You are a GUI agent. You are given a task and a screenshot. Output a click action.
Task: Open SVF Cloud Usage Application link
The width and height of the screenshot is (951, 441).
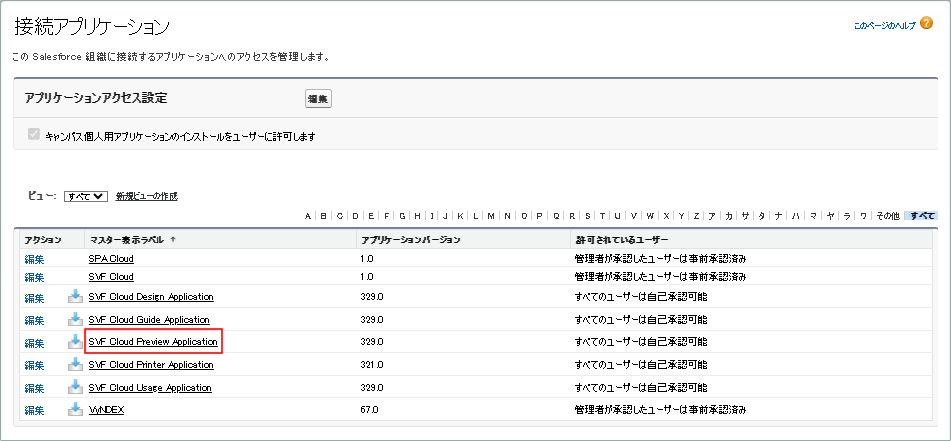tap(150, 388)
